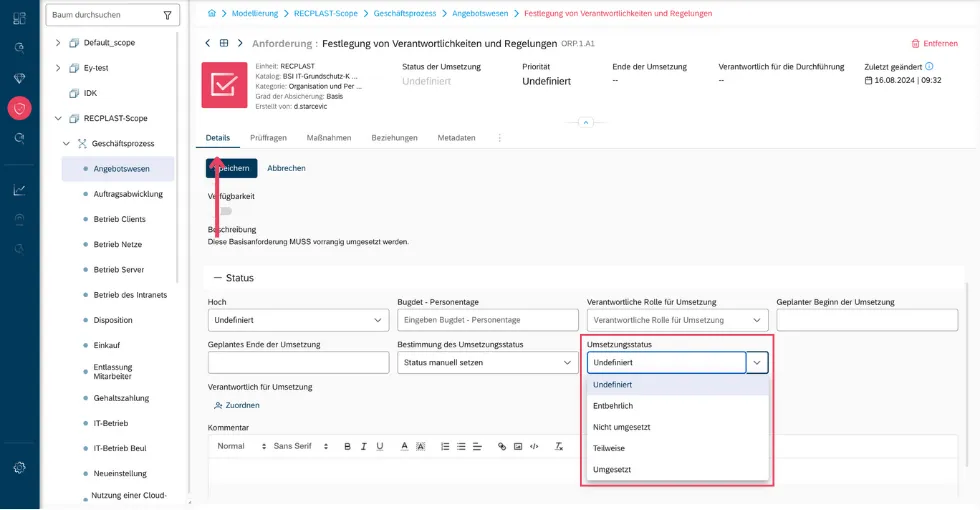This screenshot has width=980, height=510.
Task: Click the Entfernen trash icon
Action: (x=915, y=44)
